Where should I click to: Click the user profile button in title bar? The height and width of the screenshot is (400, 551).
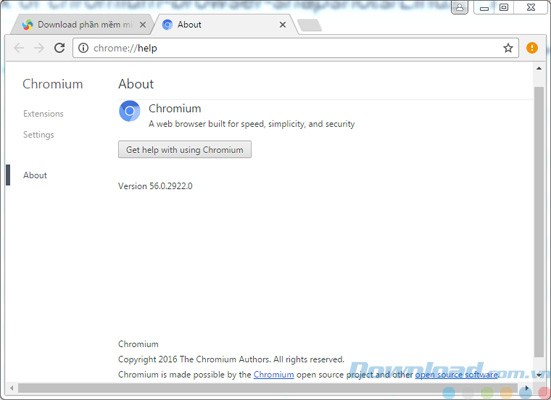(460, 7)
